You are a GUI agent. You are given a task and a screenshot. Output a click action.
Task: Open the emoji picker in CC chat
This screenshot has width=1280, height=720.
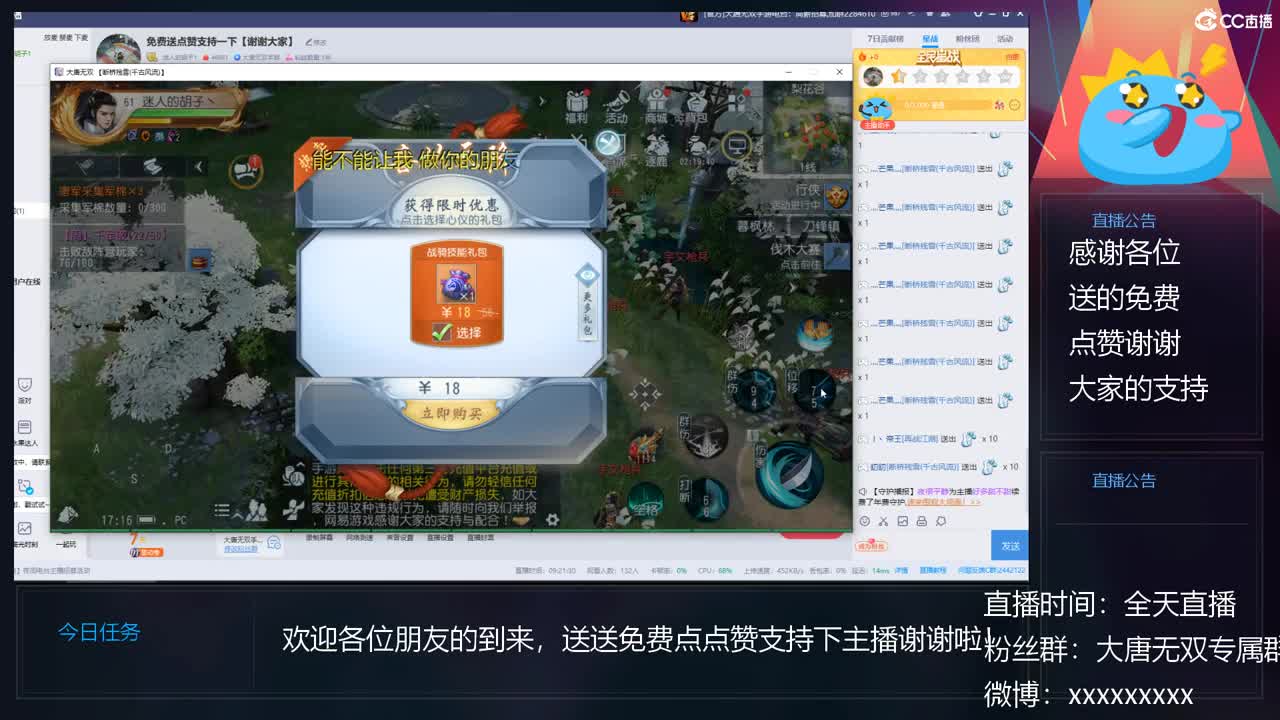tap(864, 521)
